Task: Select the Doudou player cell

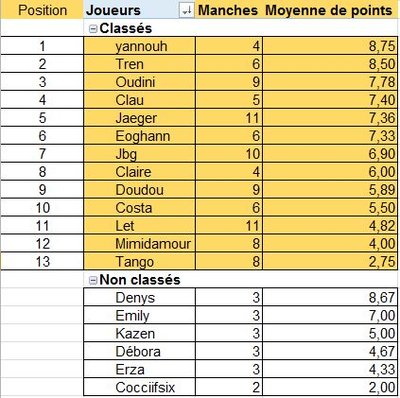Action: point(139,190)
